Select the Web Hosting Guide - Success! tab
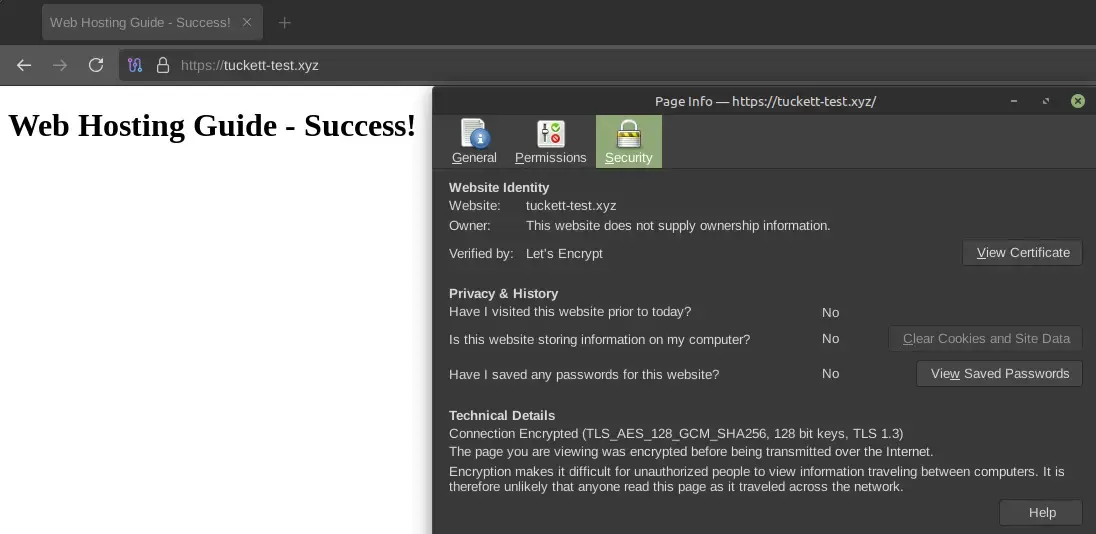Image resolution: width=1096 pixels, height=534 pixels. (152, 22)
